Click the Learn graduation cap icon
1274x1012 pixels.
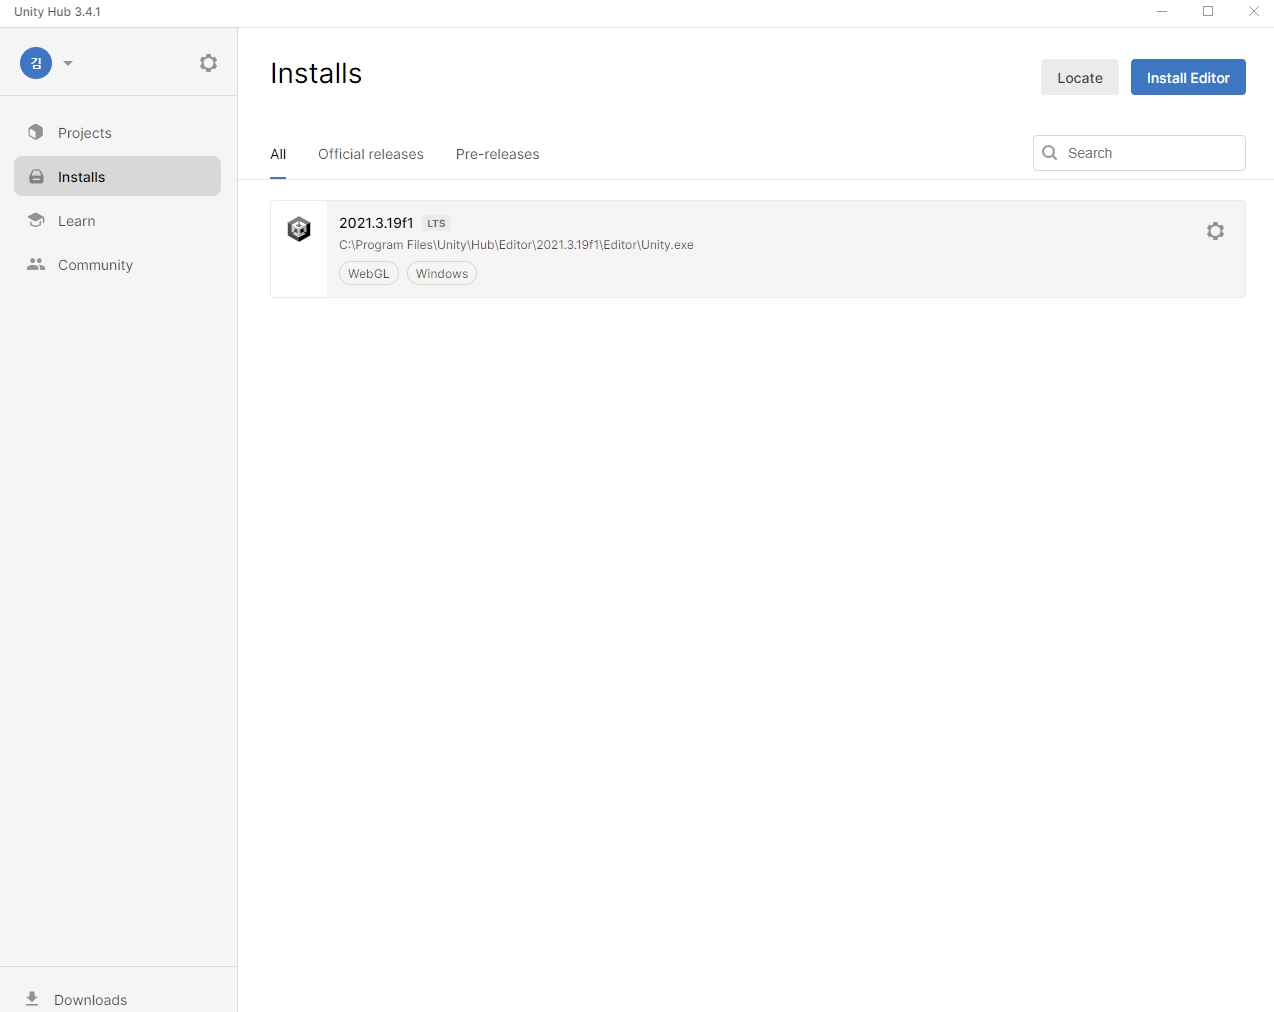coord(36,220)
